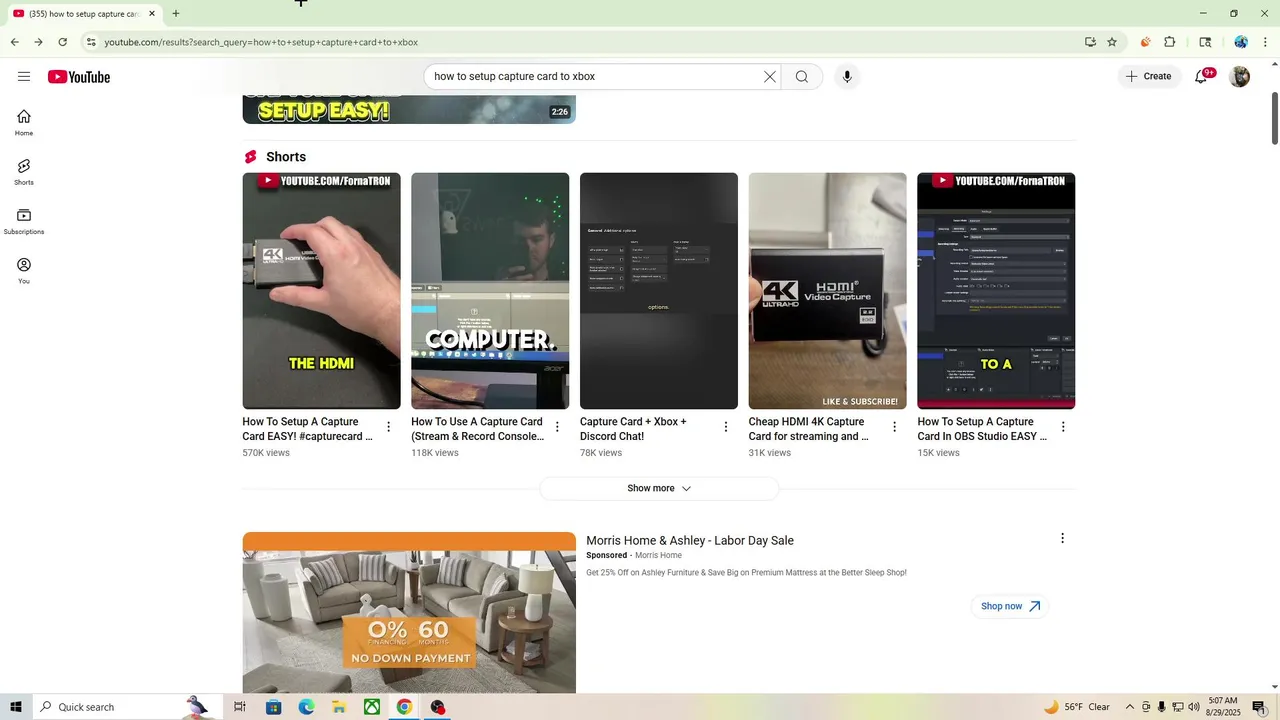Screen dimensions: 1280x720
Task: Click the '118K views' text
Action: pyautogui.click(x=435, y=453)
